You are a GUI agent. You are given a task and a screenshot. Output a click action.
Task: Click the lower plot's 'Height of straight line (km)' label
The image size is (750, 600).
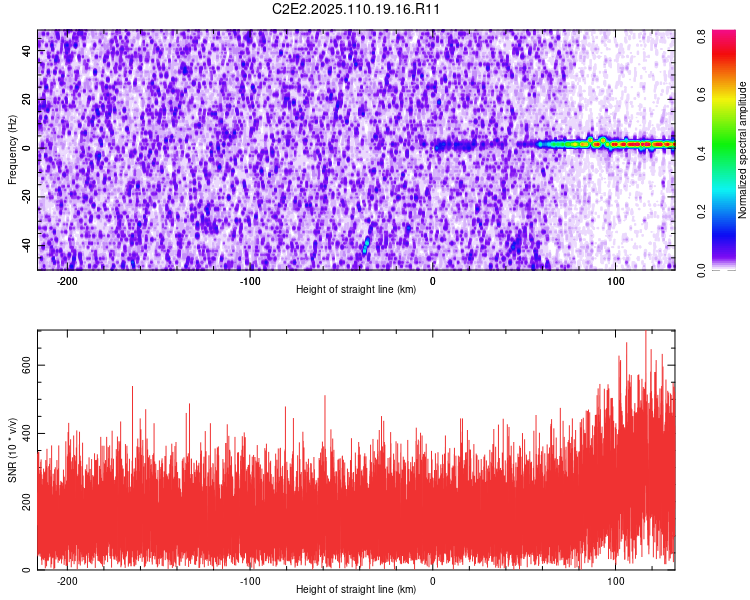coord(356,589)
